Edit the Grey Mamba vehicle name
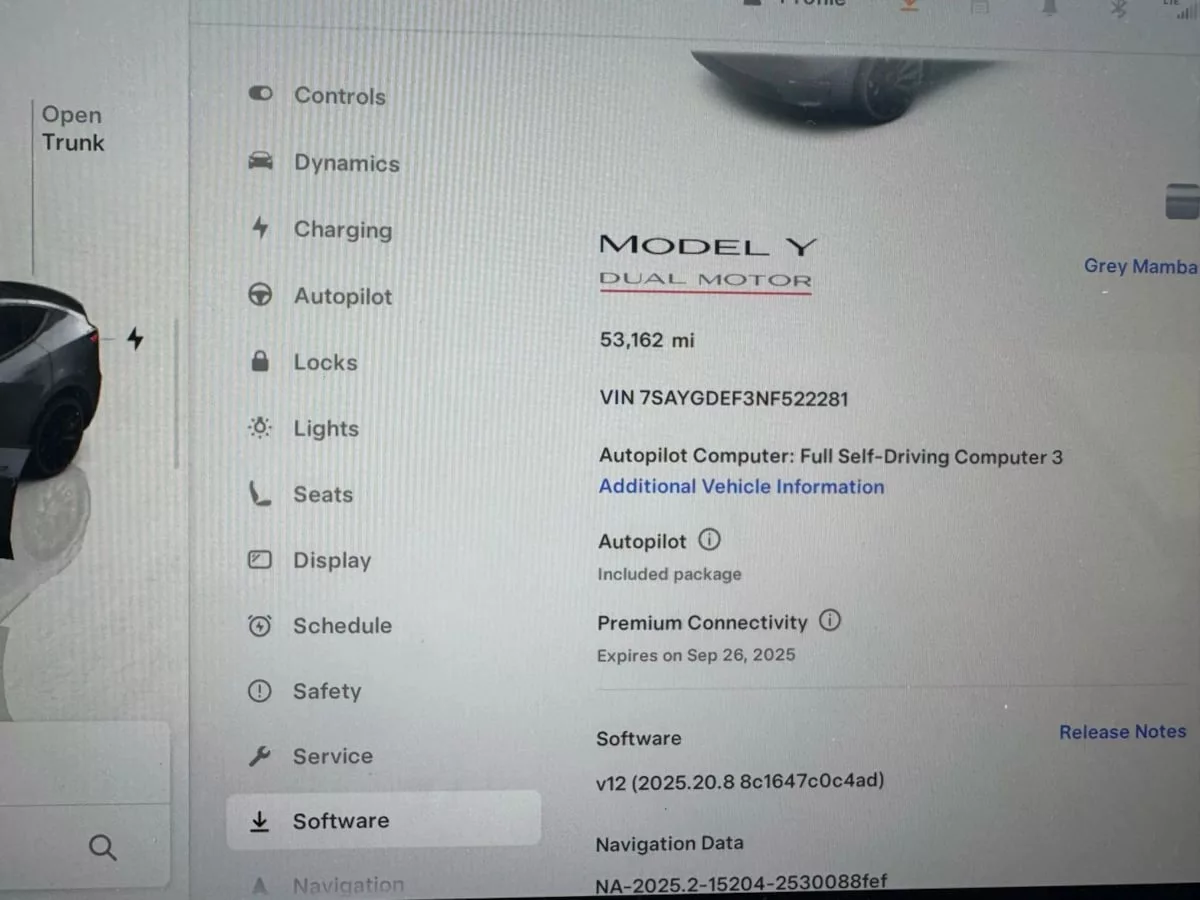 tap(1141, 266)
